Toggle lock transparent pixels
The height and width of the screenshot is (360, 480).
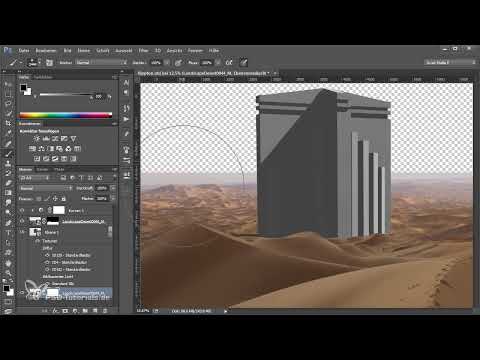pos(39,199)
